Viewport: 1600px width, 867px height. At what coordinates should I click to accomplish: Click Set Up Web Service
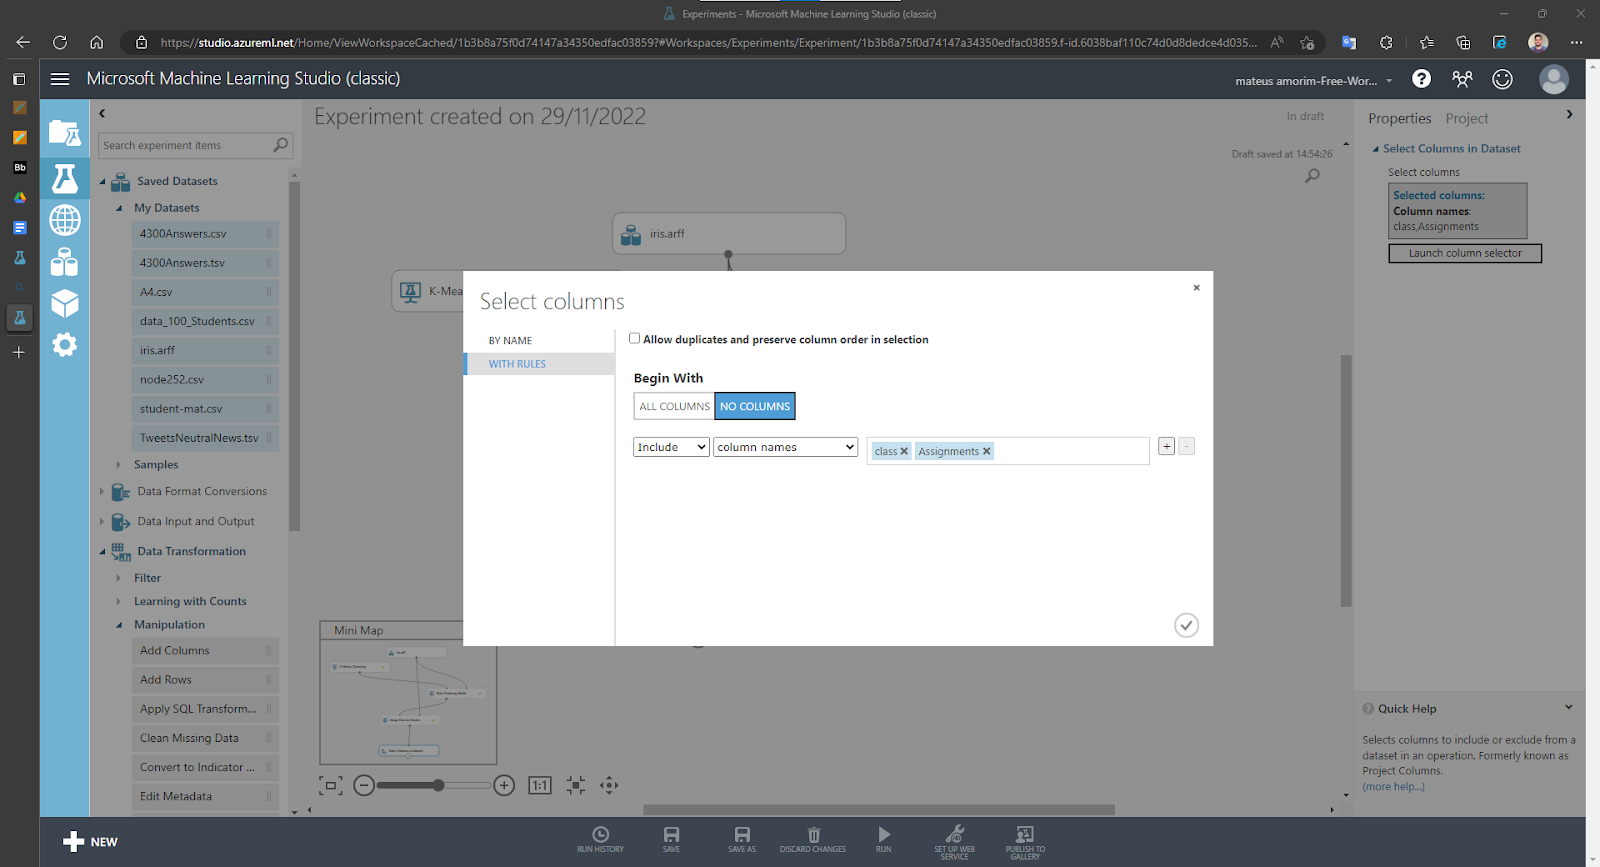tap(955, 841)
